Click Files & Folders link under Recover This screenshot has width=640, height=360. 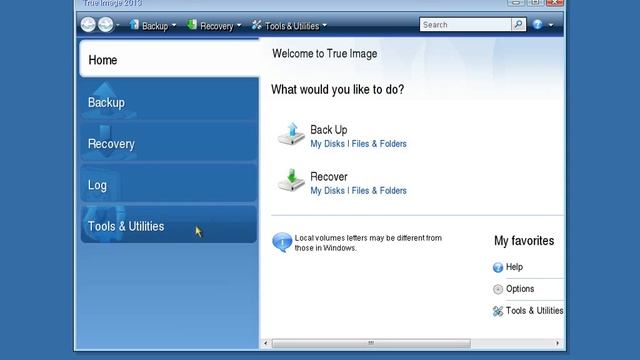[x=379, y=191]
